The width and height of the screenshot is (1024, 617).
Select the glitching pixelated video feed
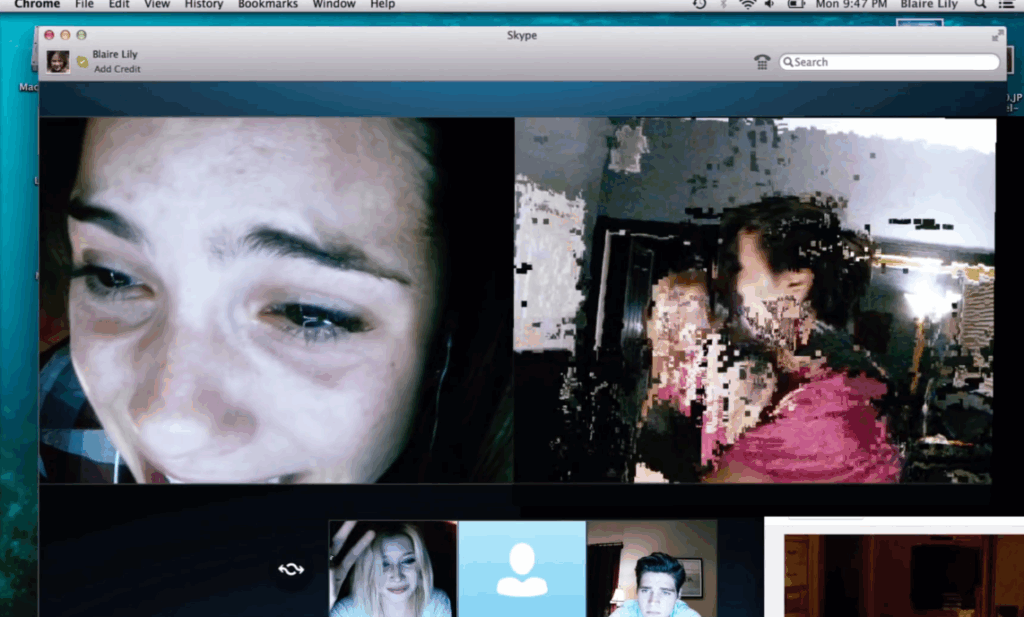click(x=755, y=300)
